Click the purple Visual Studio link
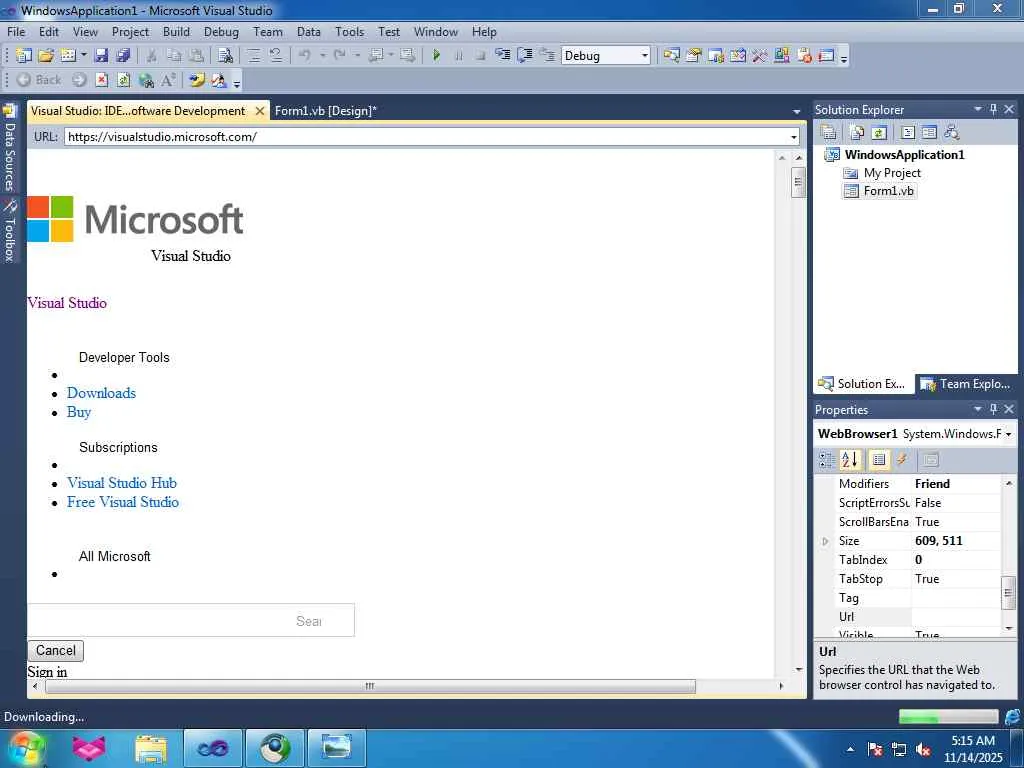This screenshot has height=768, width=1024. (x=67, y=302)
